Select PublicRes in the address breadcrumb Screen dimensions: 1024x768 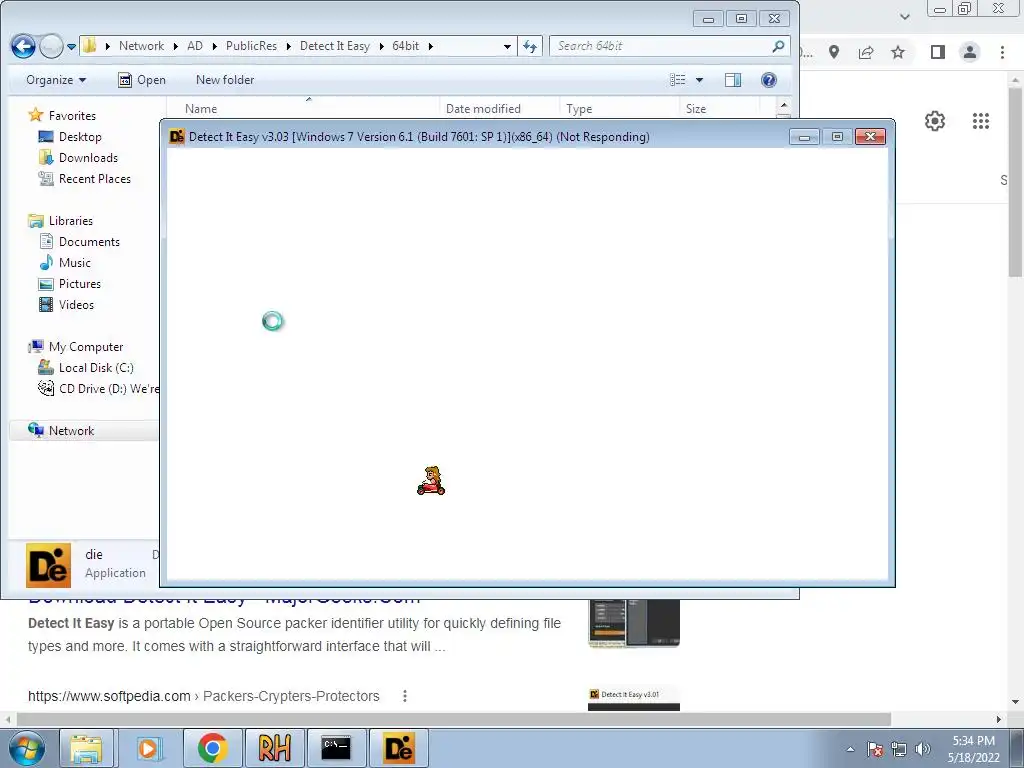click(x=251, y=46)
